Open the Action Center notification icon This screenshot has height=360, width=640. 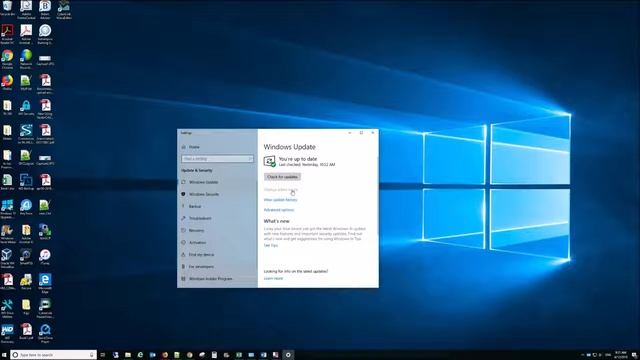(634, 355)
